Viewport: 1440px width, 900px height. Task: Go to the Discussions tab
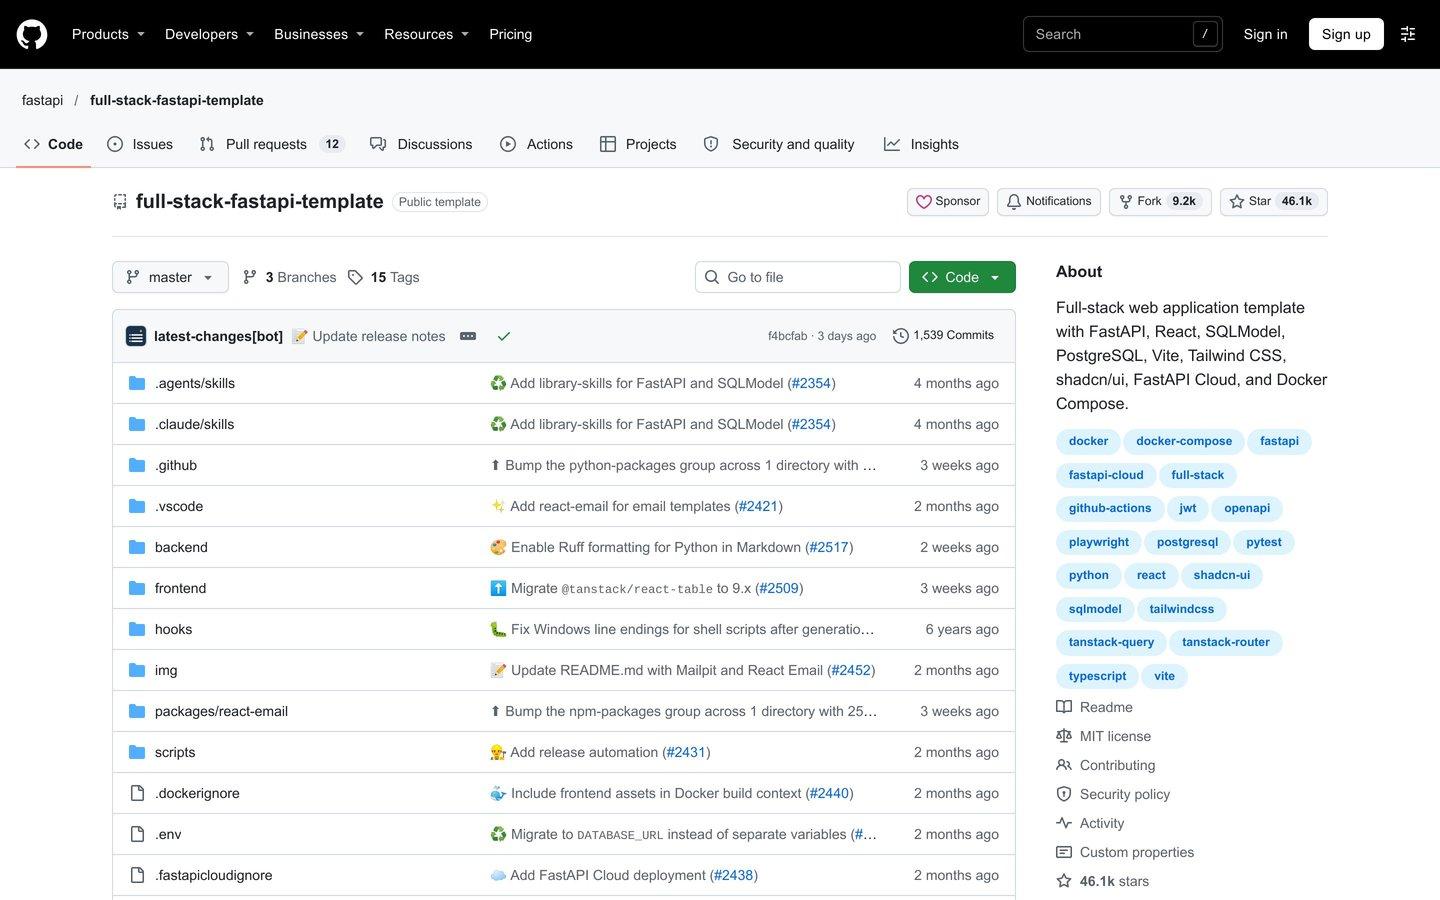tap(421, 144)
